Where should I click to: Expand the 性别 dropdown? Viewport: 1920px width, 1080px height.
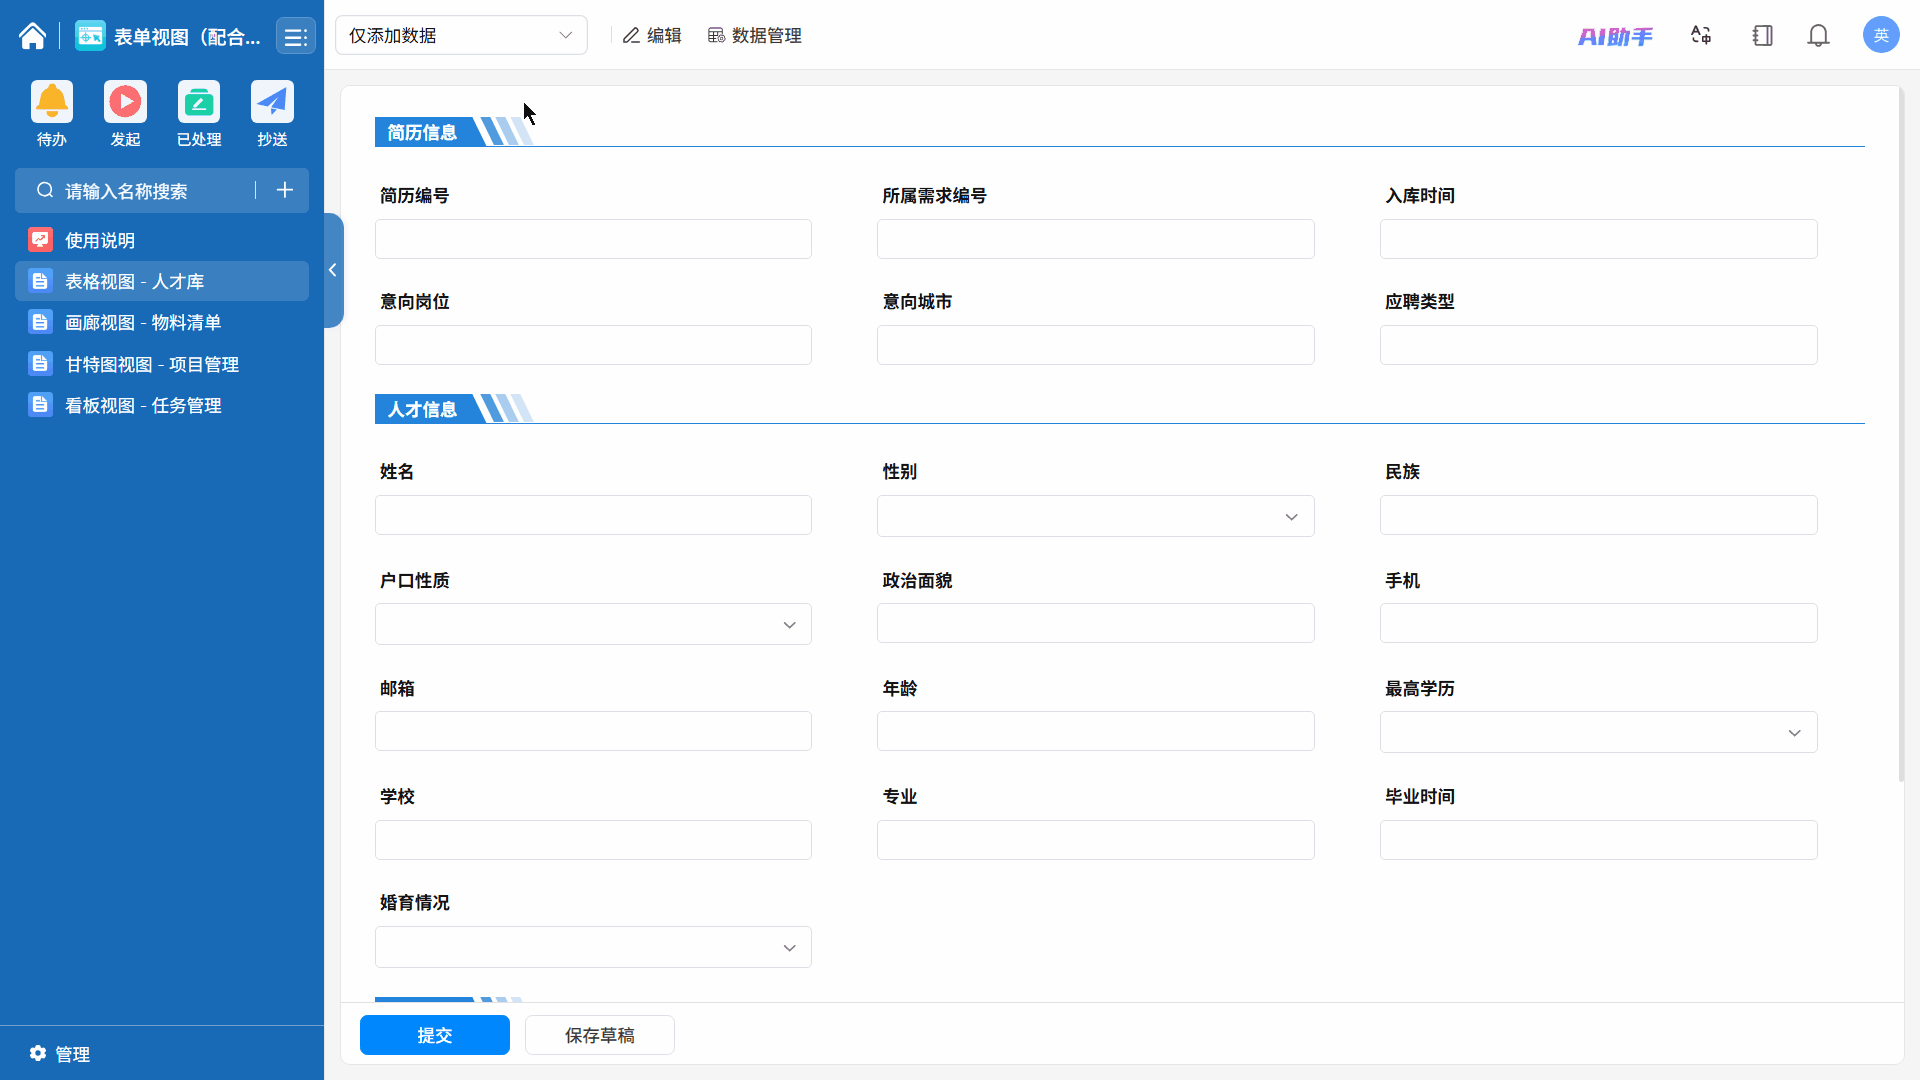[x=1095, y=517]
